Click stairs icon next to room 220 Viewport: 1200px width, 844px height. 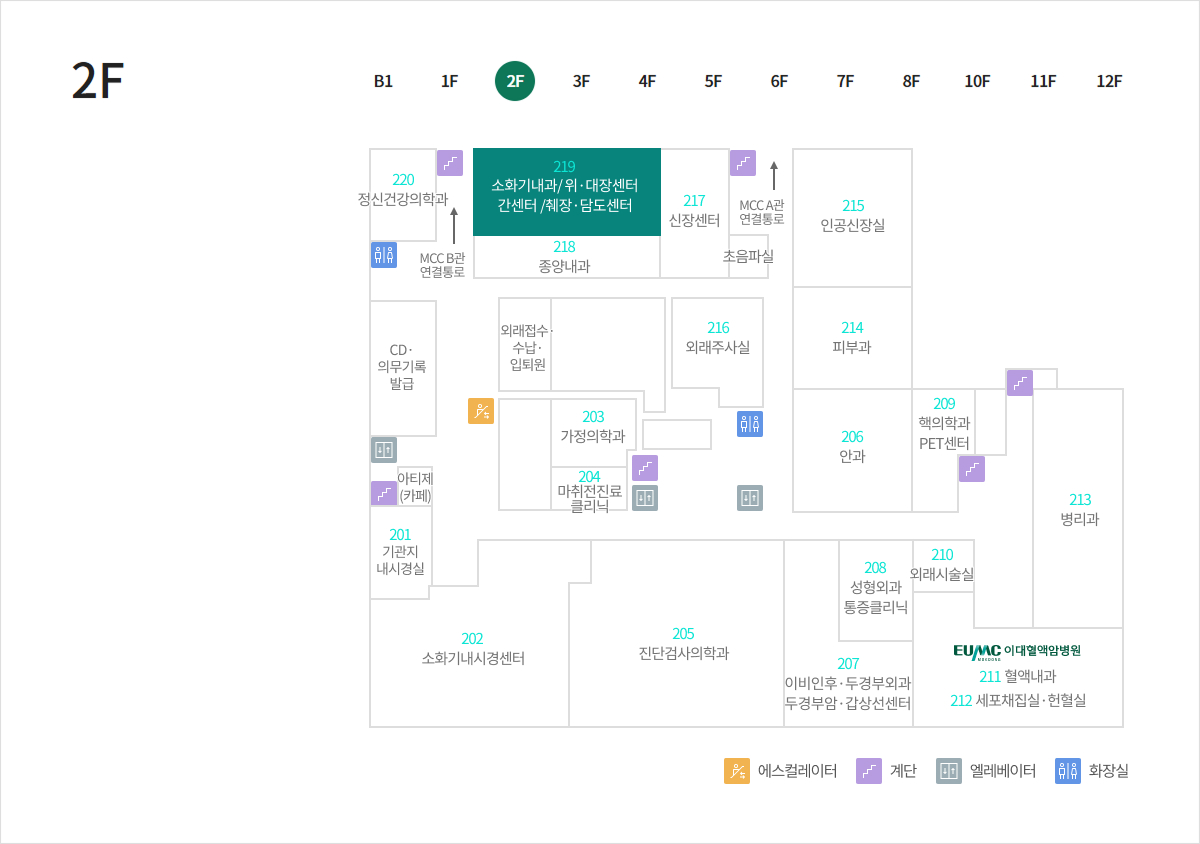450,163
